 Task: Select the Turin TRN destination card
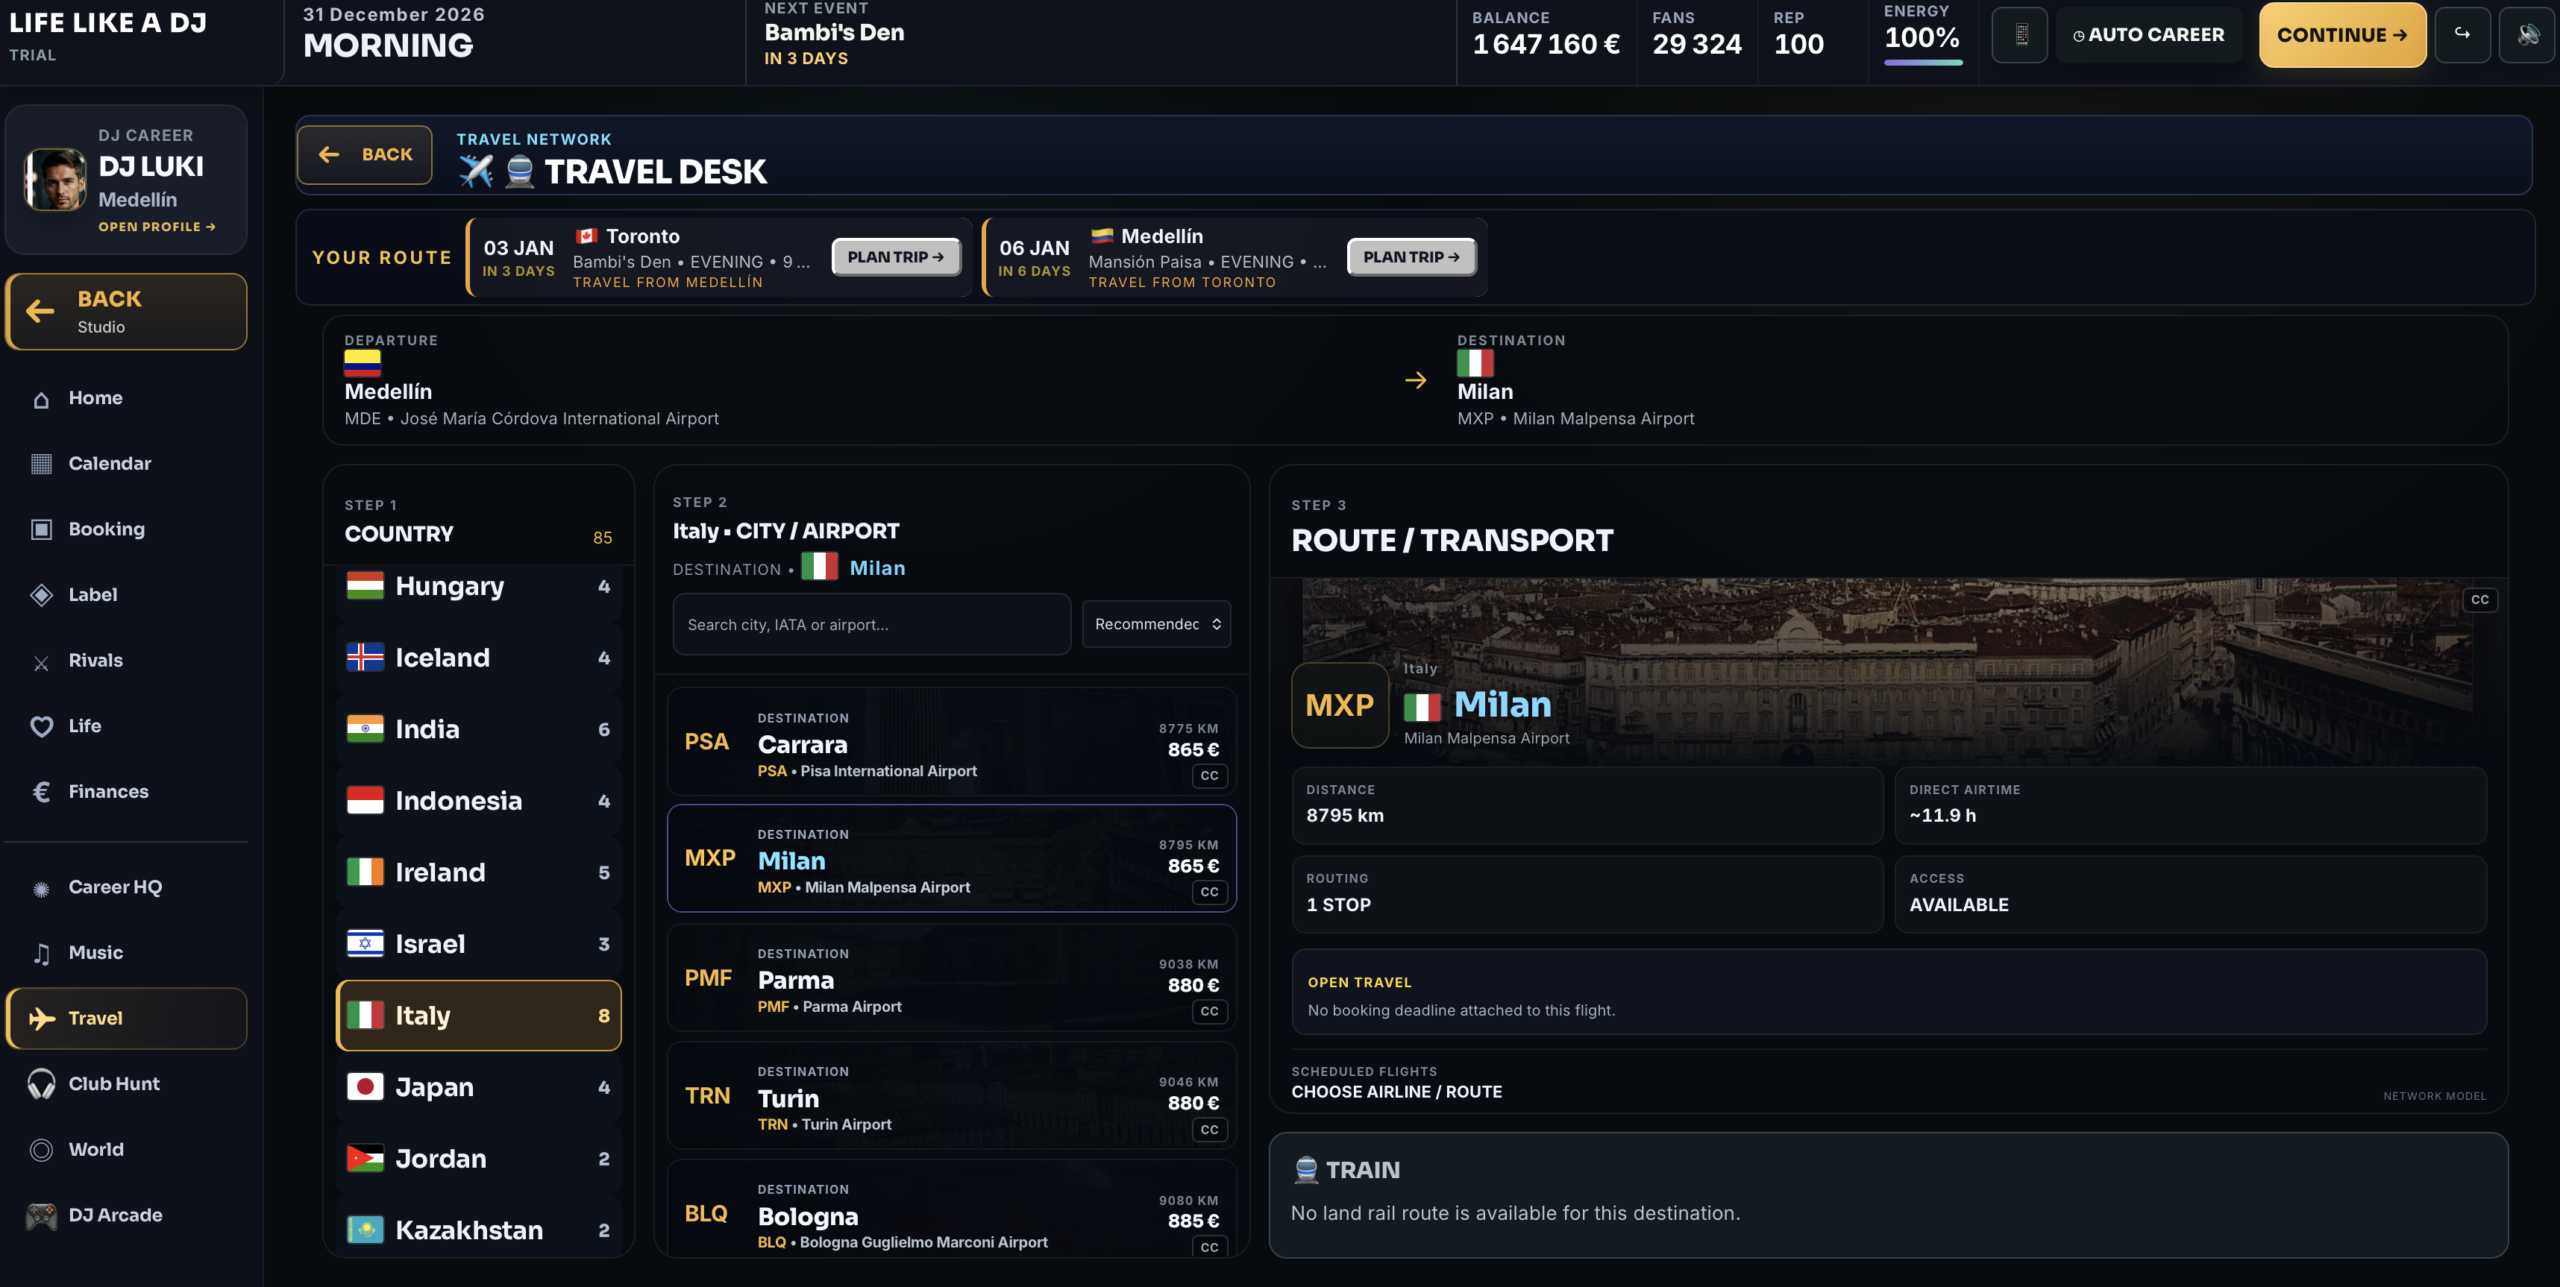click(952, 1095)
